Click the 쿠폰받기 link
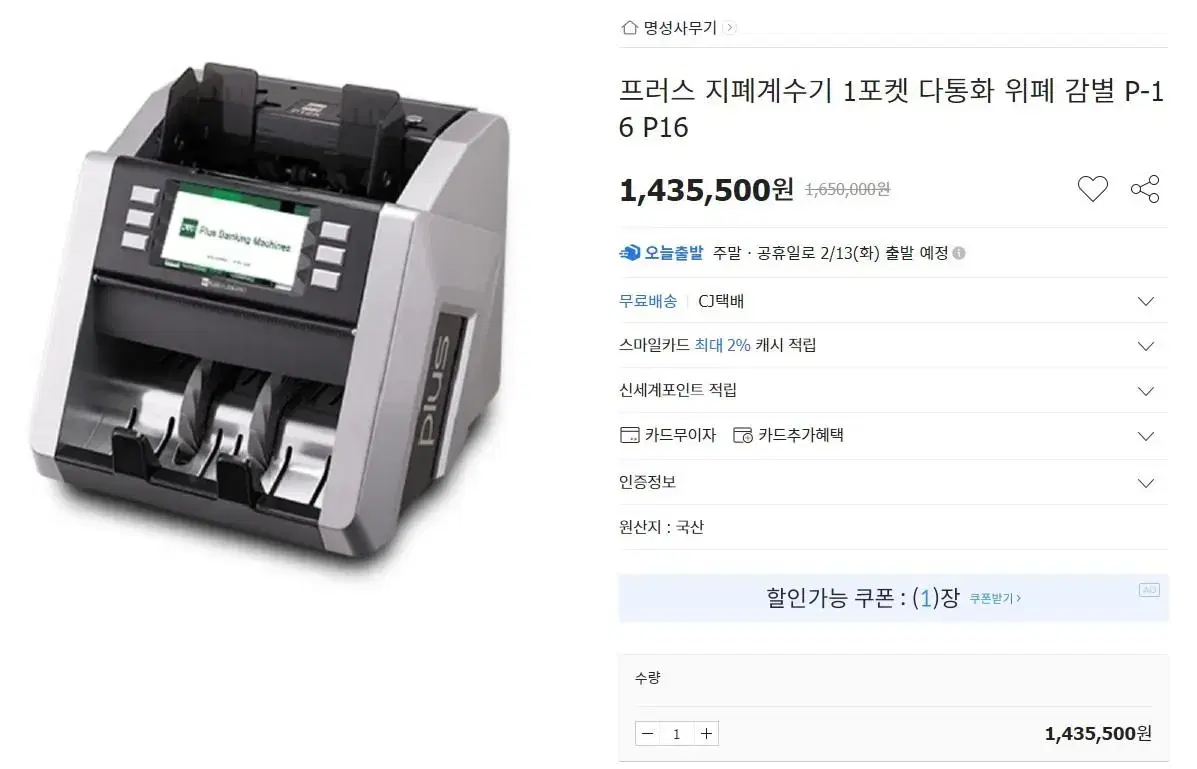This screenshot has height=769, width=1197. point(995,598)
